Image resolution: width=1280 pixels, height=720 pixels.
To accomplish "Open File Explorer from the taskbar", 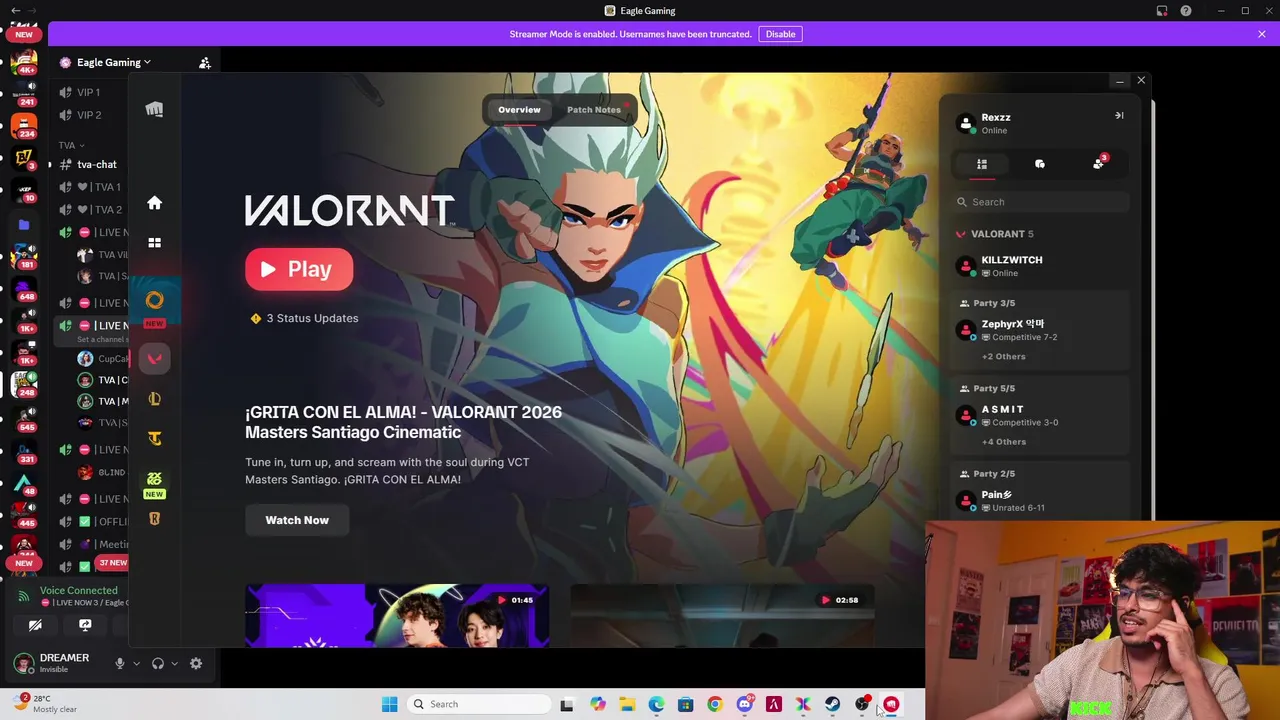I will pos(627,704).
